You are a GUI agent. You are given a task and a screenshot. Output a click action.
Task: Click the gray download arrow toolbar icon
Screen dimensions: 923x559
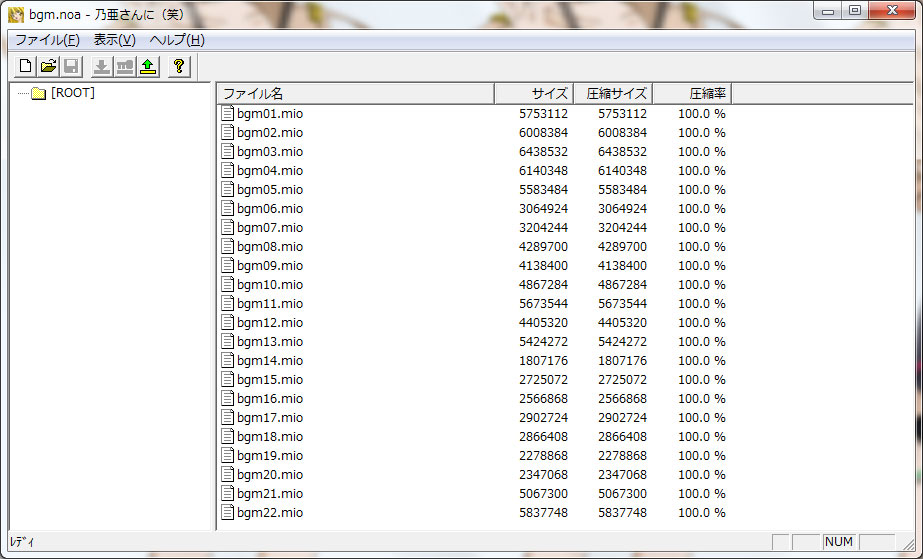coord(101,67)
